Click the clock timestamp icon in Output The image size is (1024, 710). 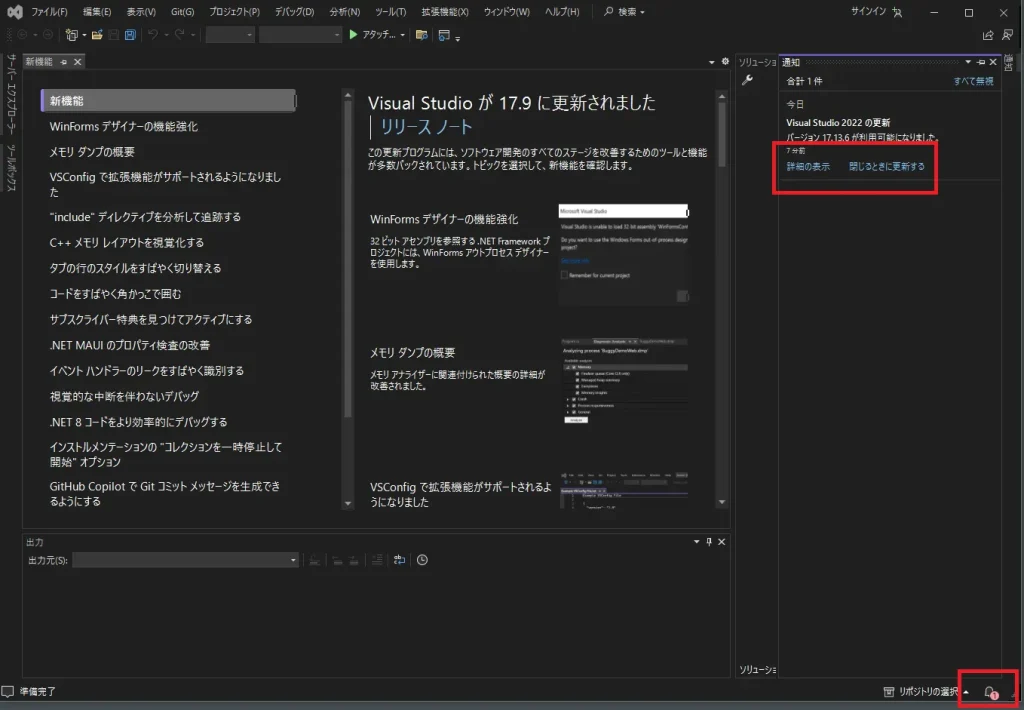(x=423, y=560)
